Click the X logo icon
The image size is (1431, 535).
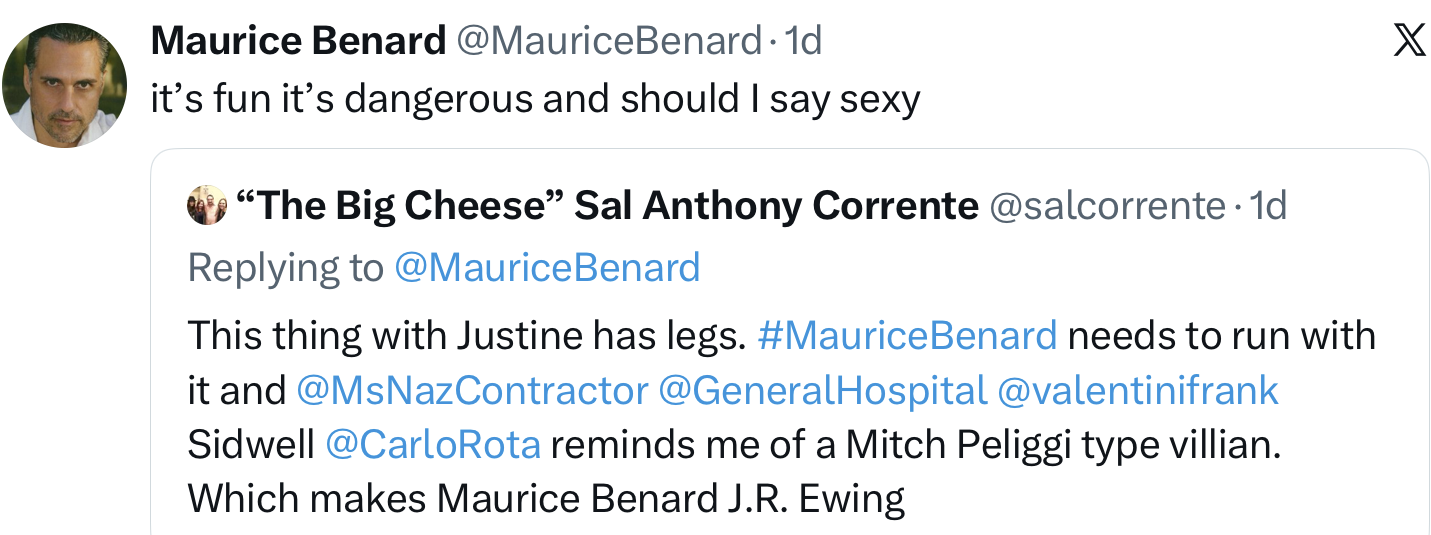point(1409,42)
